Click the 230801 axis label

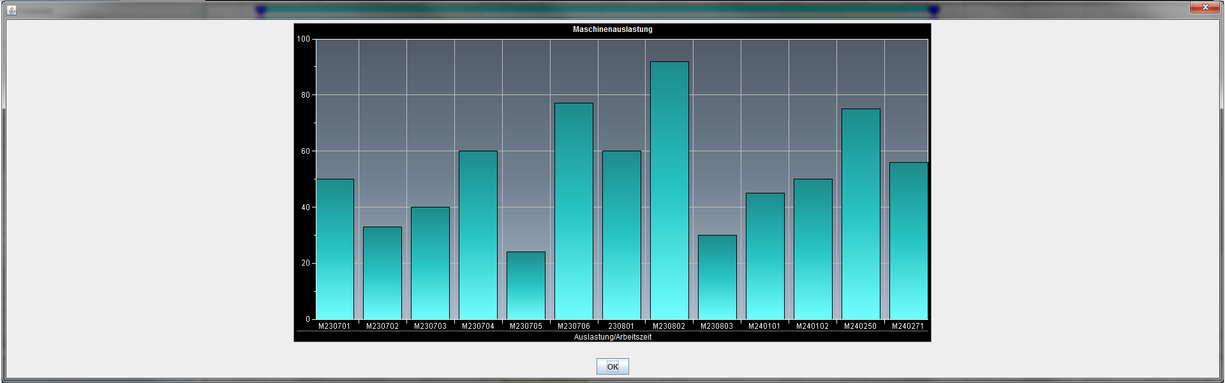[x=622, y=326]
